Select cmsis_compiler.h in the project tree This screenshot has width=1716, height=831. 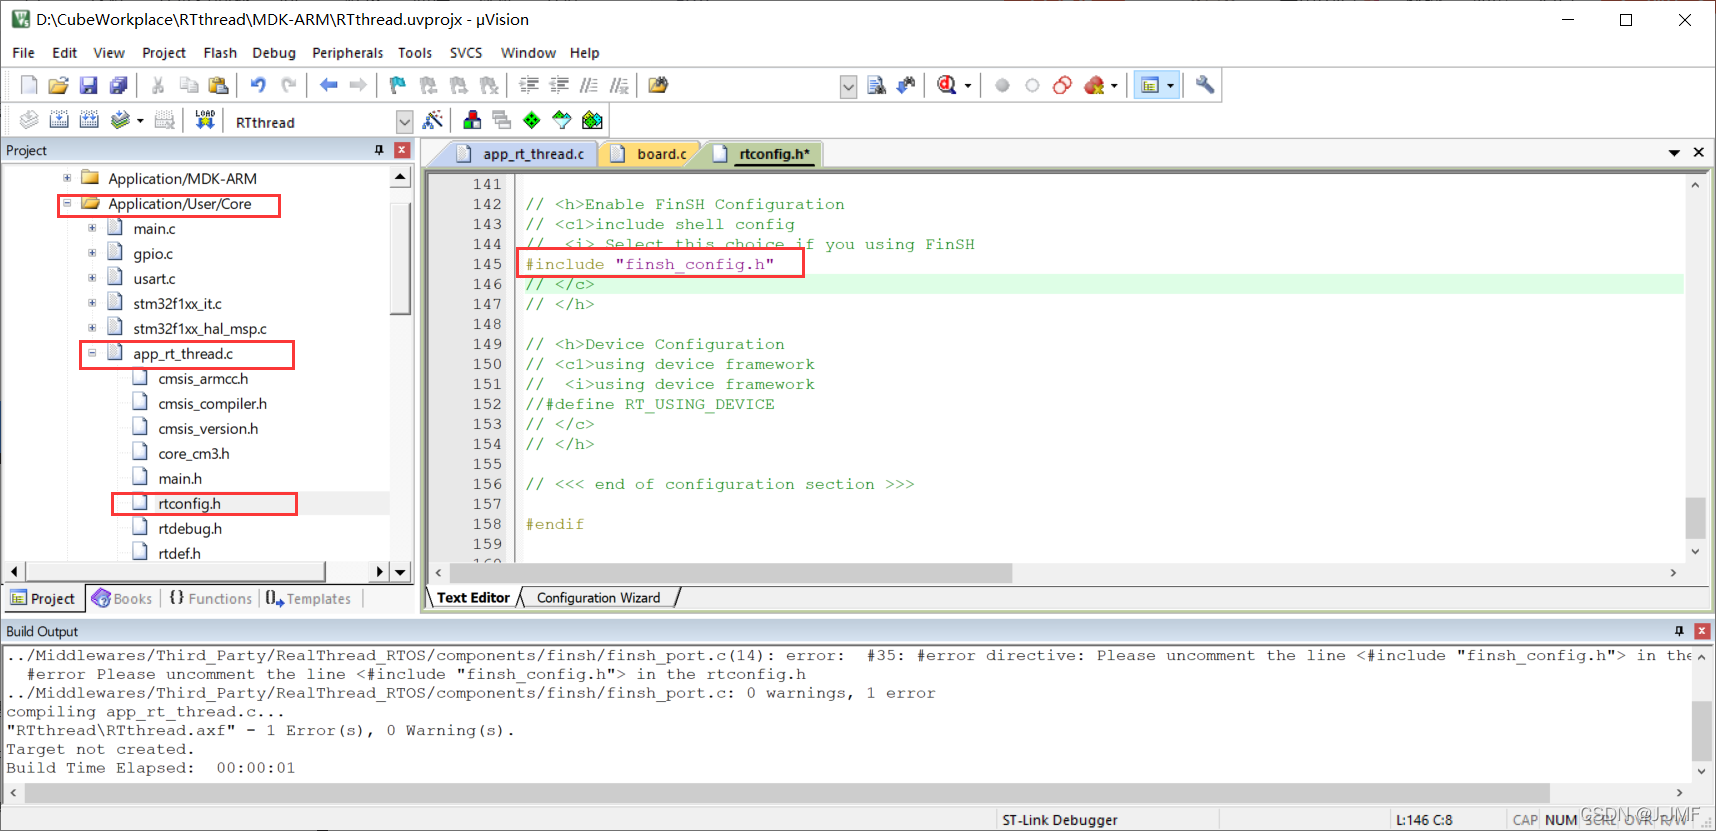tap(212, 403)
